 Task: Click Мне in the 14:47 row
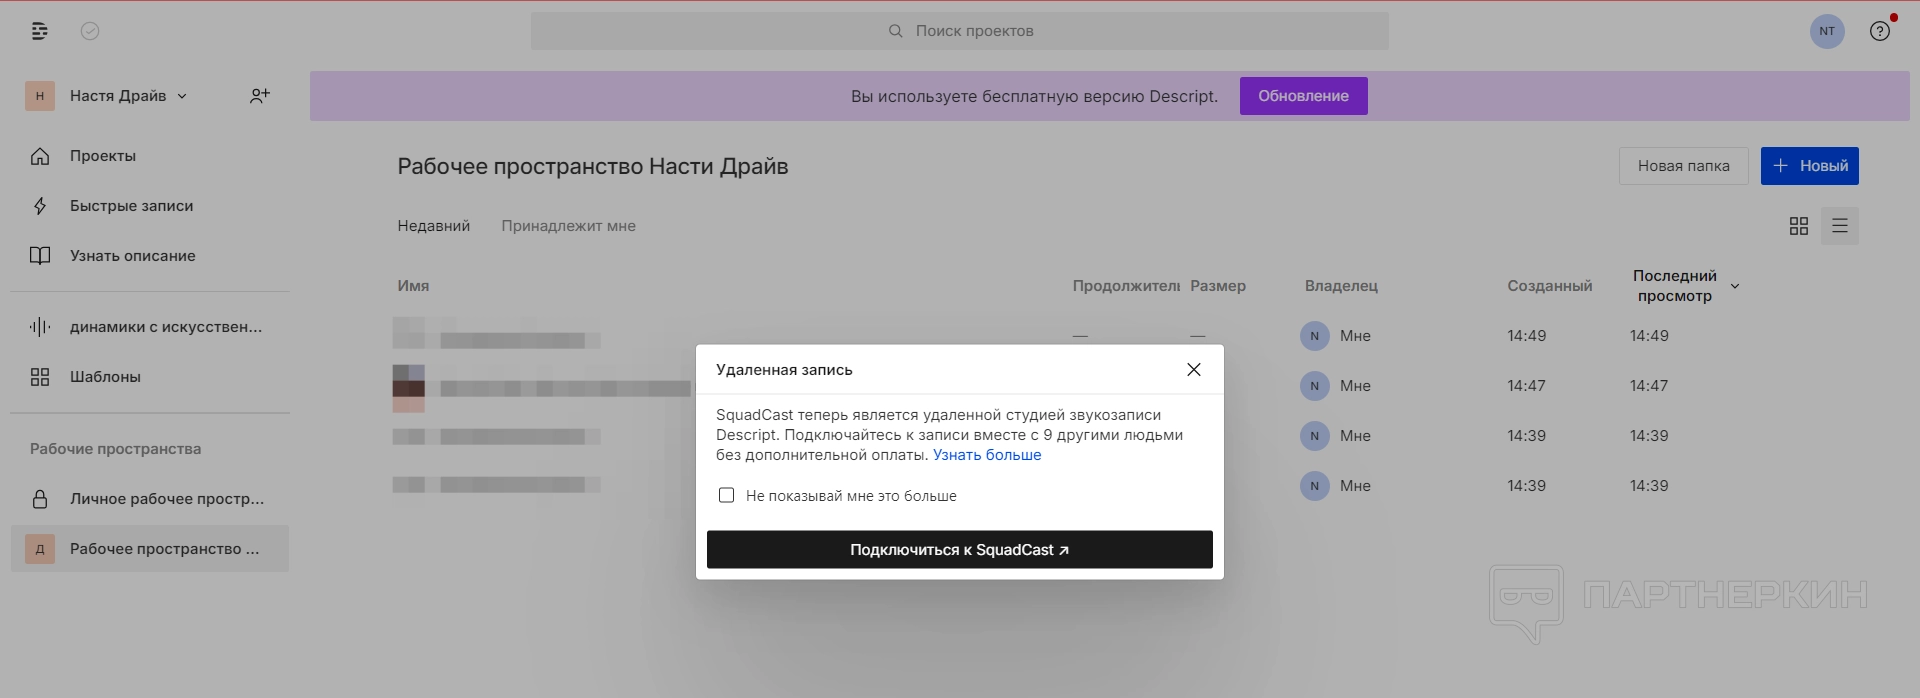coord(1355,386)
